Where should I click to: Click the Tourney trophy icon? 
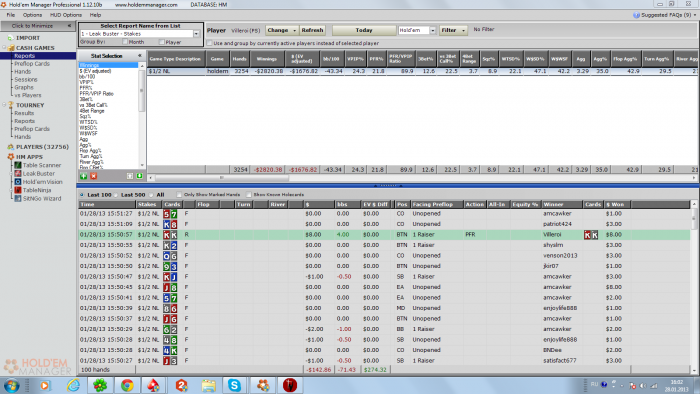[x=11, y=105]
